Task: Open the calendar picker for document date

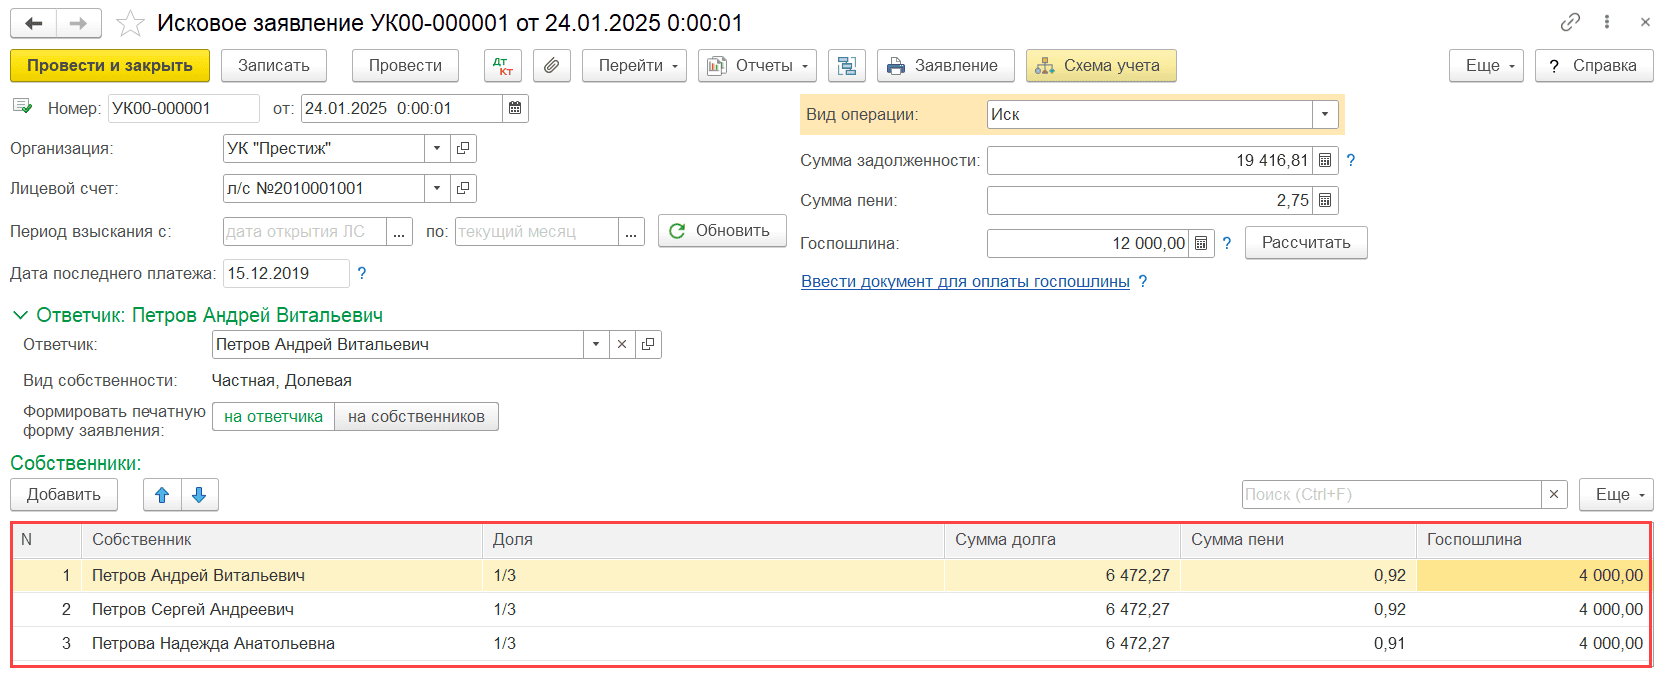Action: (515, 108)
